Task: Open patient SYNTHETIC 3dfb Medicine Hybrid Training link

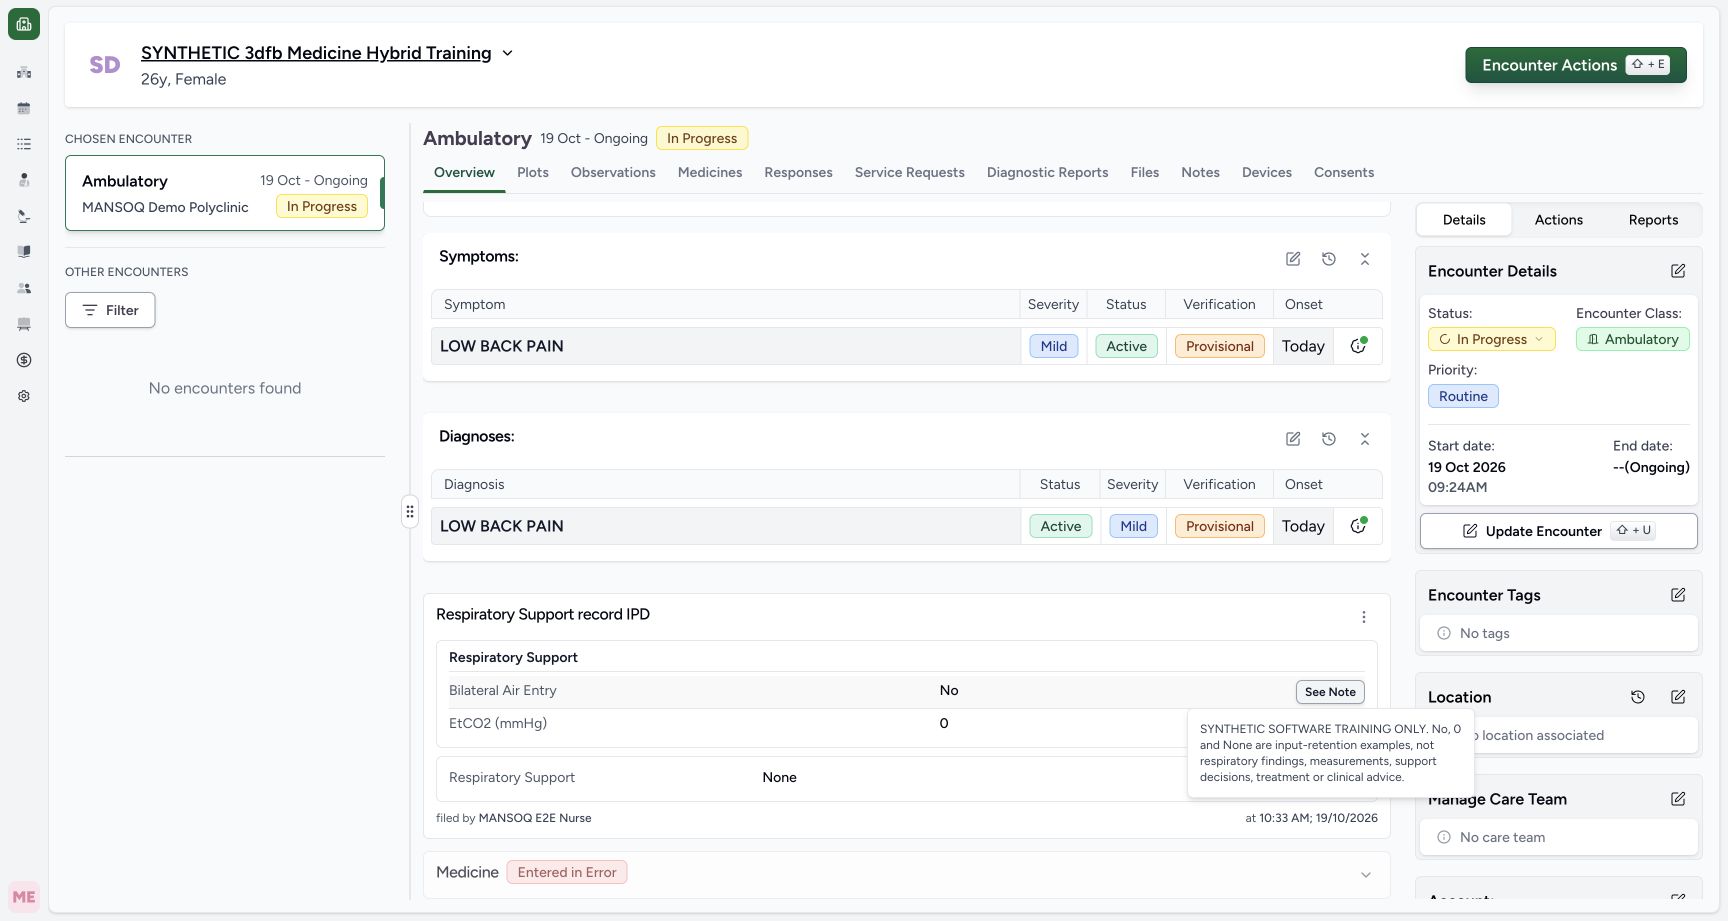Action: click(316, 53)
